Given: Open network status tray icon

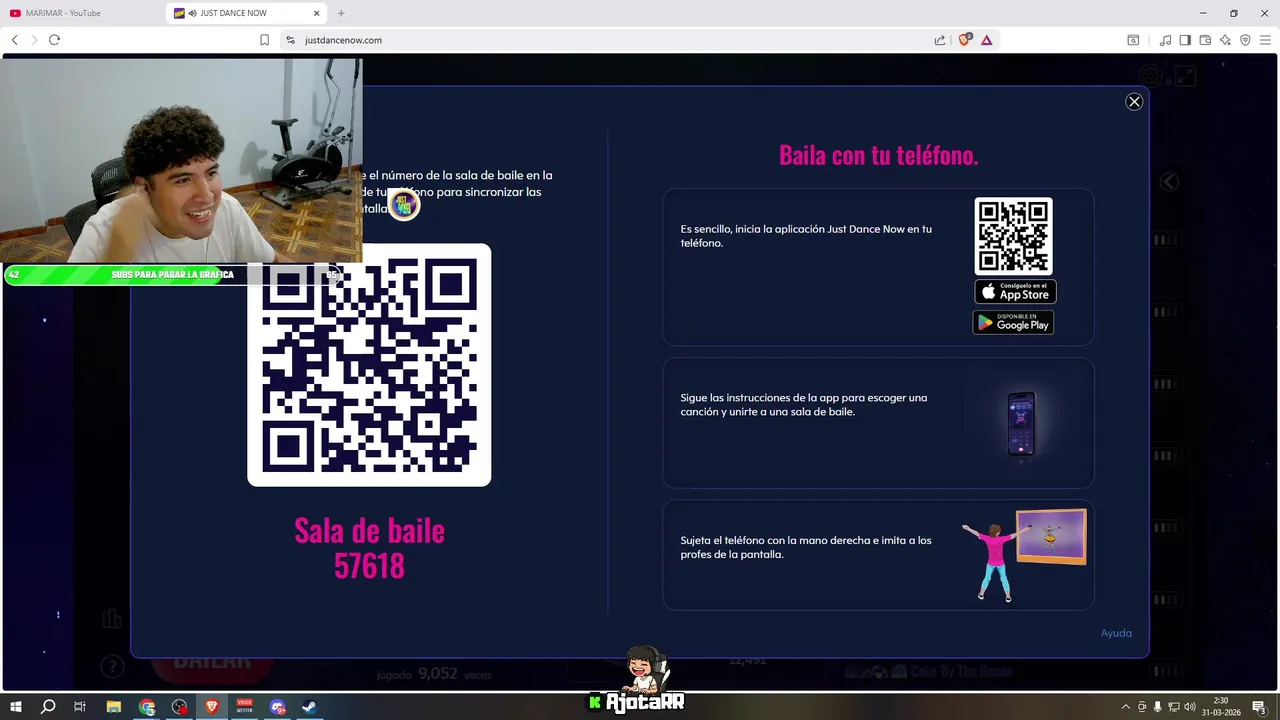Looking at the screenshot, I should (x=1174, y=707).
